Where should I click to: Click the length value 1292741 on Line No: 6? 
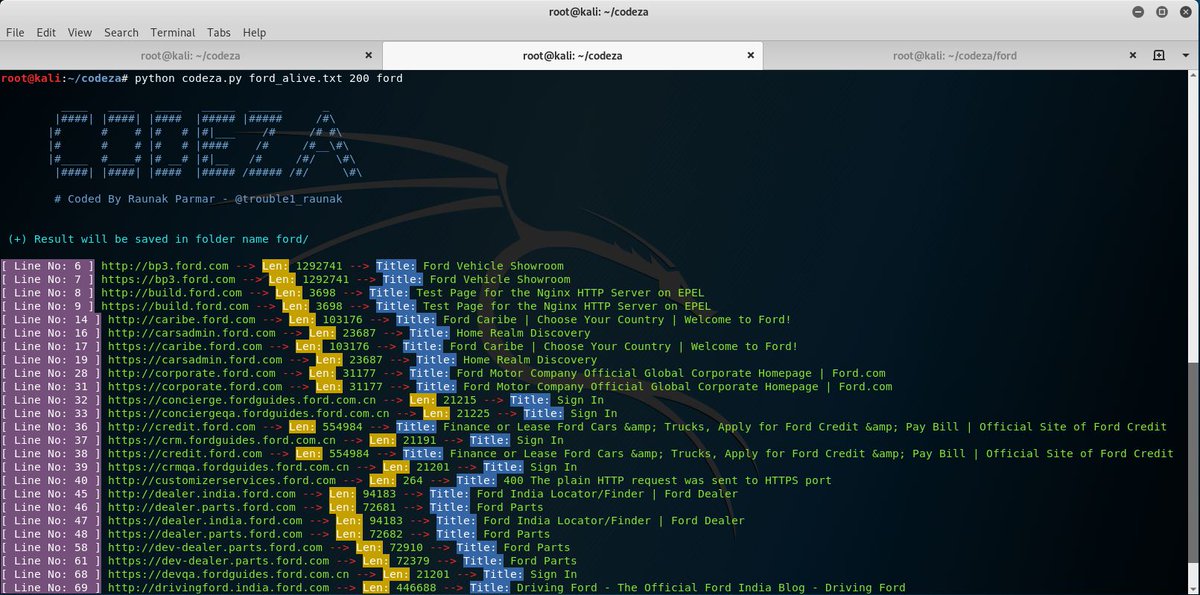coord(318,266)
